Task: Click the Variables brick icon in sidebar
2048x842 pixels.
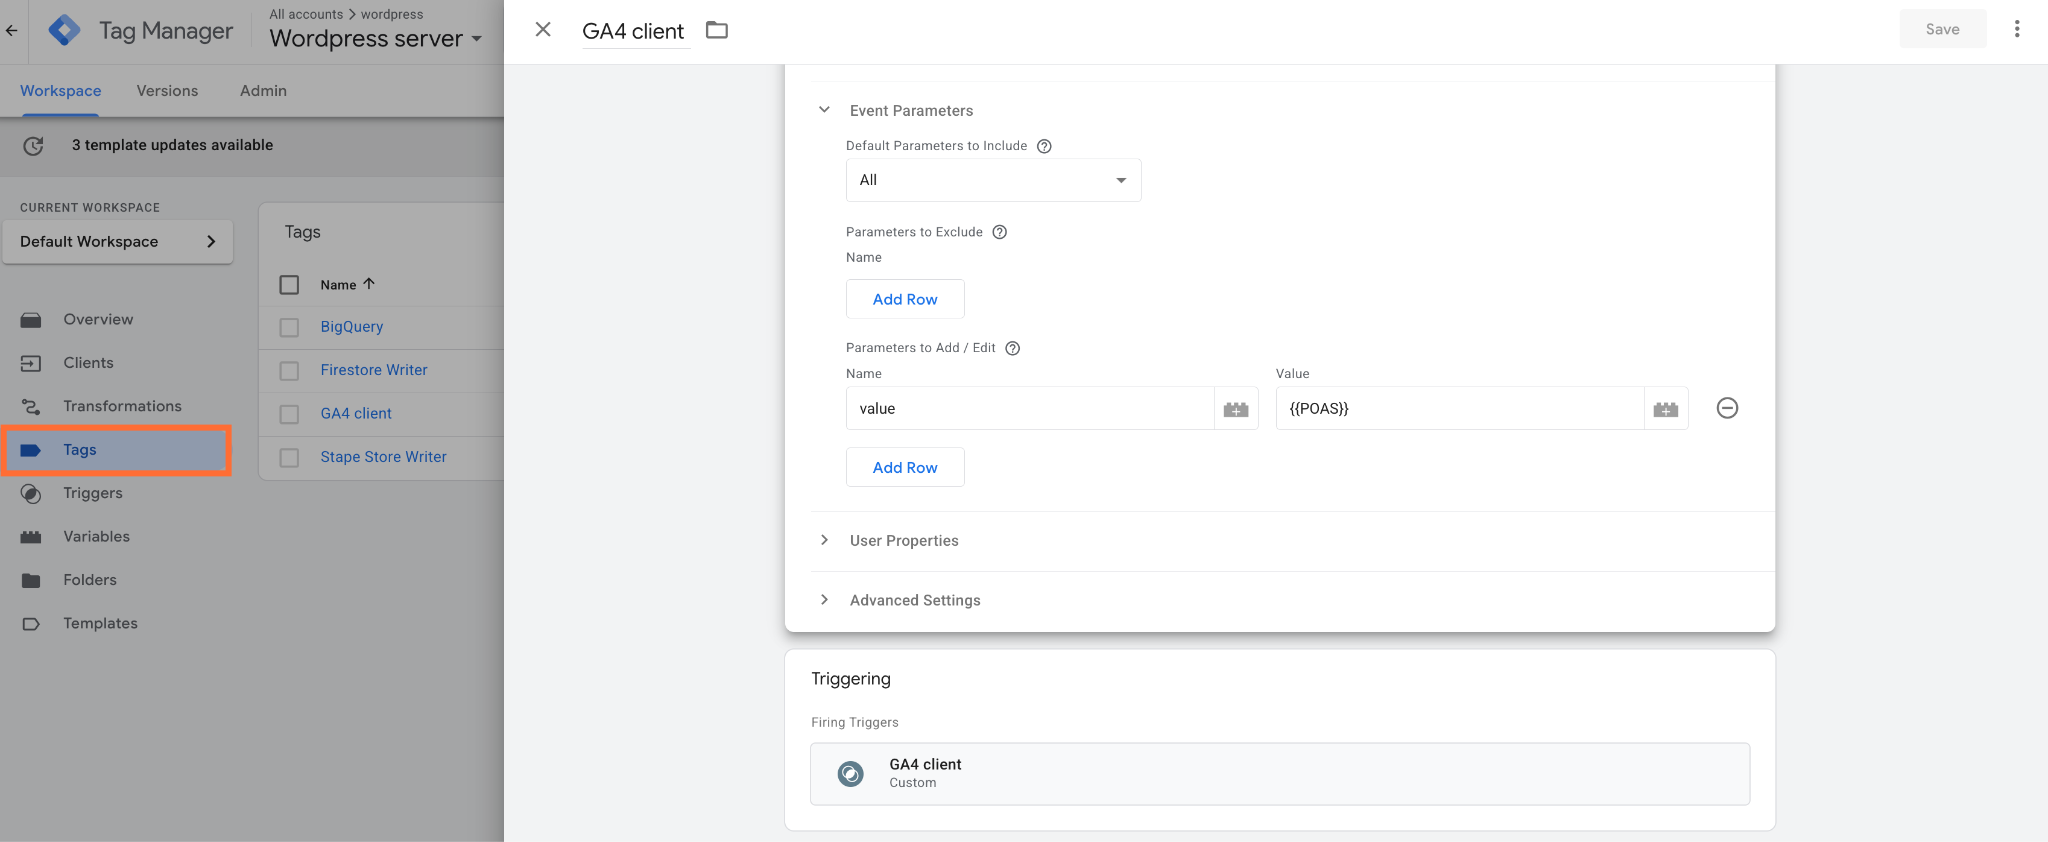Action: click(x=31, y=537)
